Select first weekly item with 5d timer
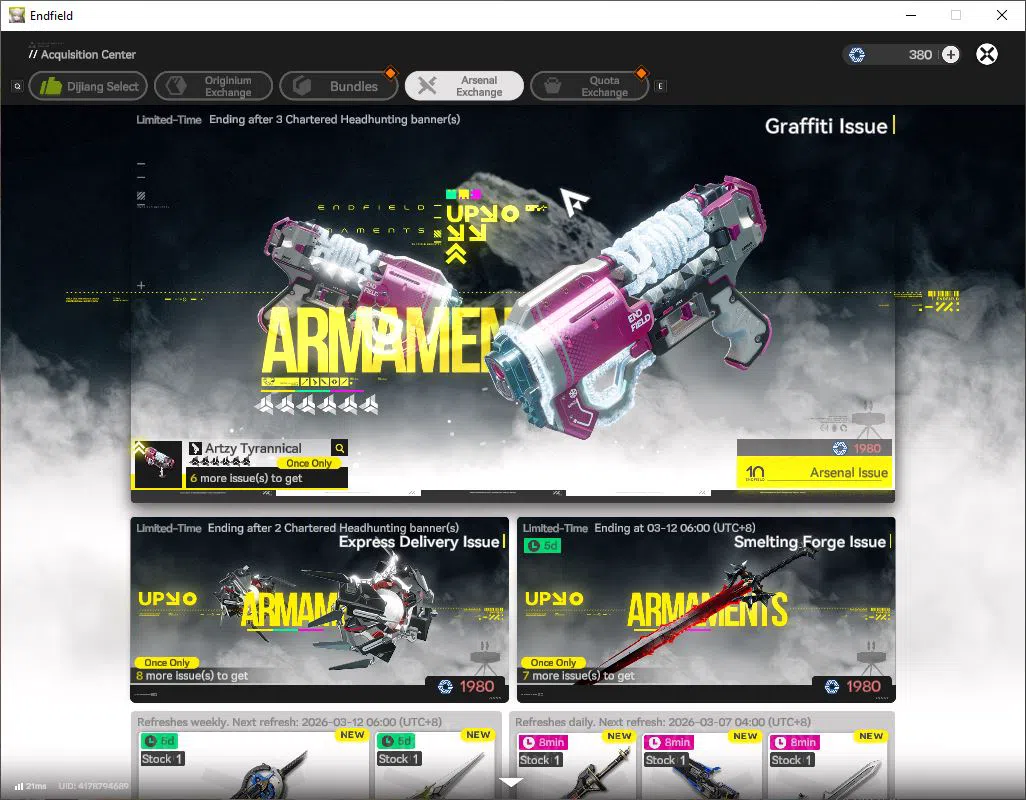1026x800 pixels. point(252,764)
